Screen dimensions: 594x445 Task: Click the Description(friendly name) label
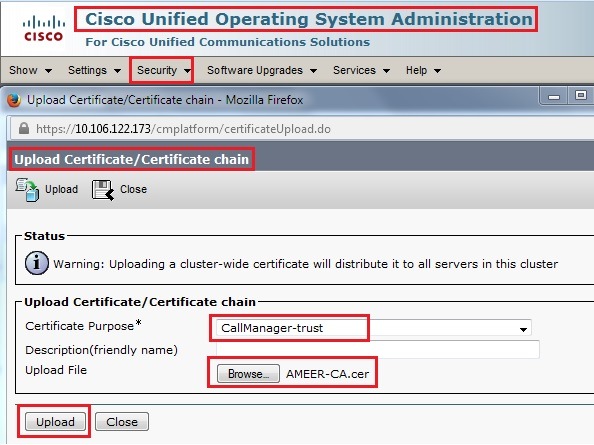pos(102,350)
